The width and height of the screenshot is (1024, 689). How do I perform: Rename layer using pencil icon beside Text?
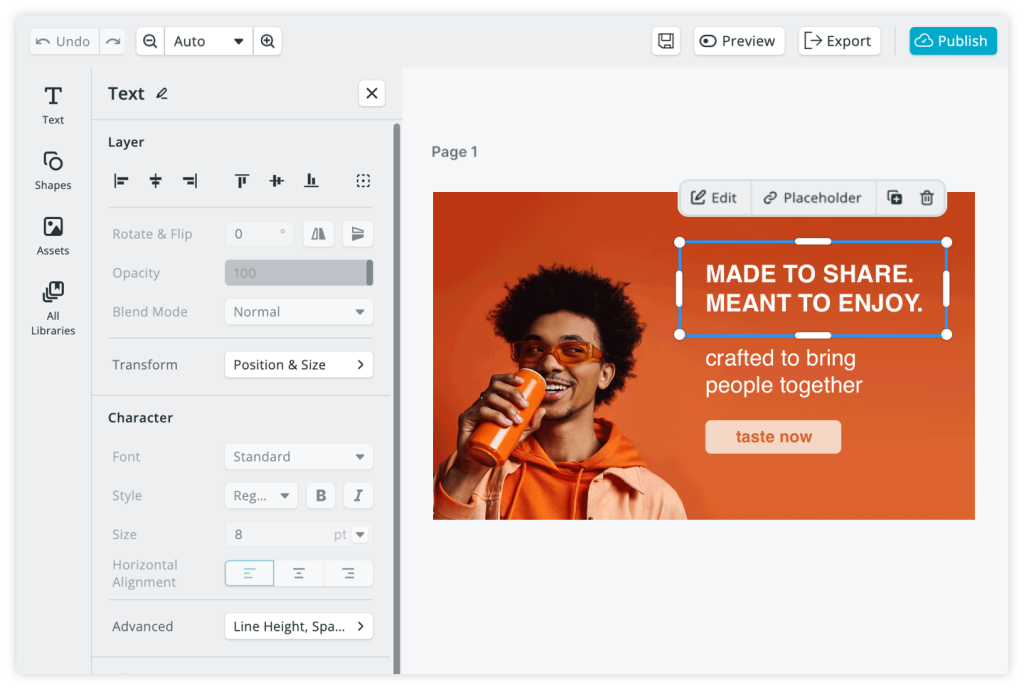(x=162, y=94)
